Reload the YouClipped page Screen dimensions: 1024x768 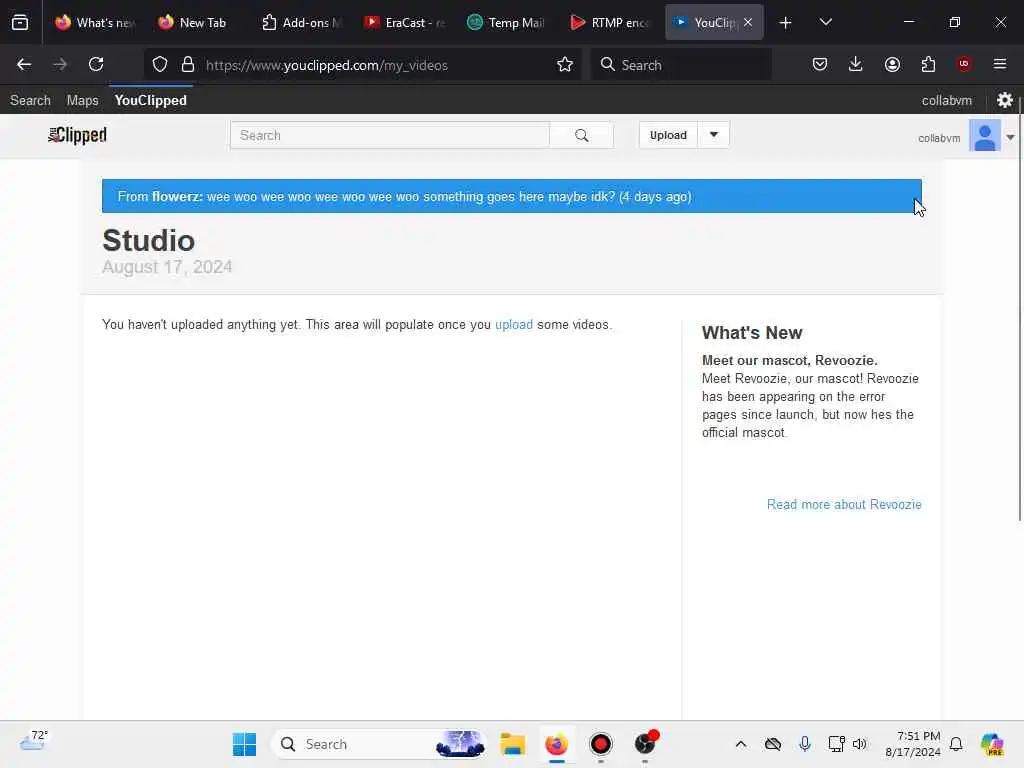[x=96, y=65]
